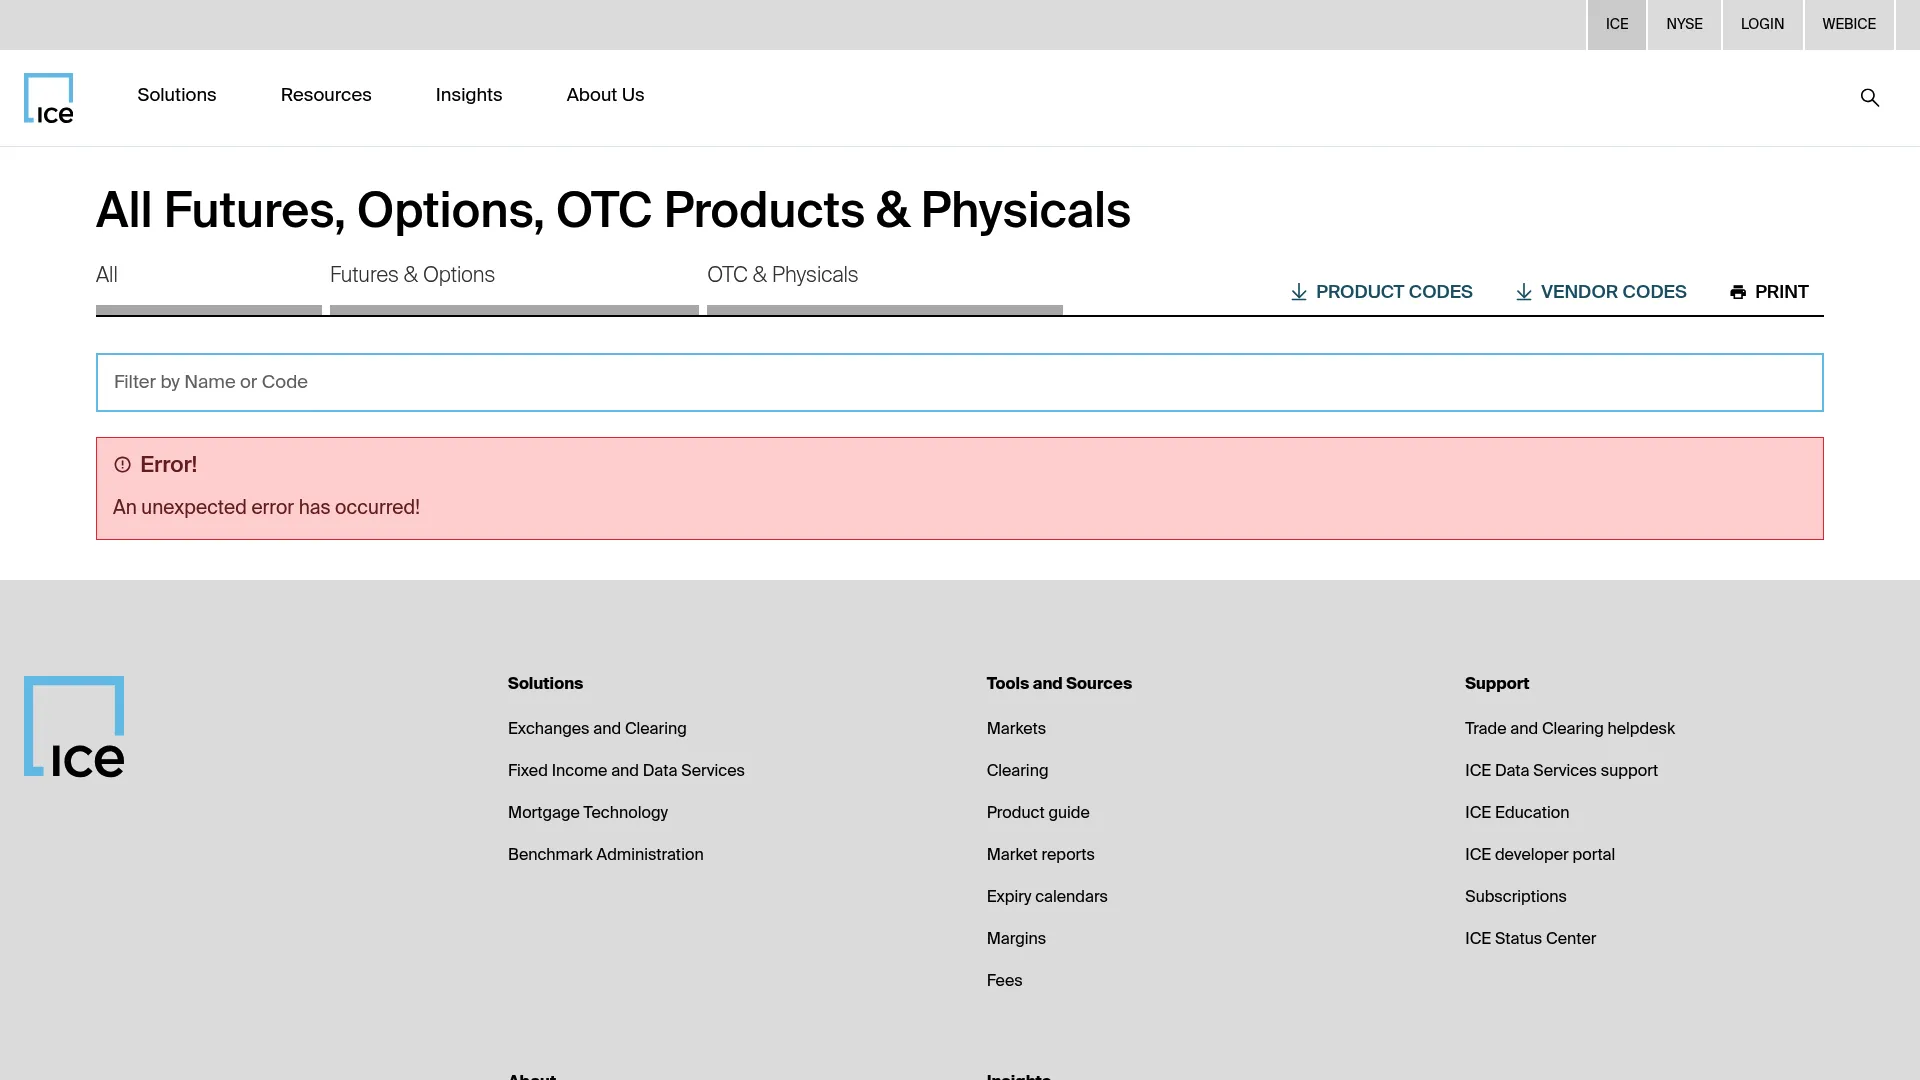This screenshot has width=1920, height=1080.
Task: Click the Print button
Action: tap(1769, 292)
